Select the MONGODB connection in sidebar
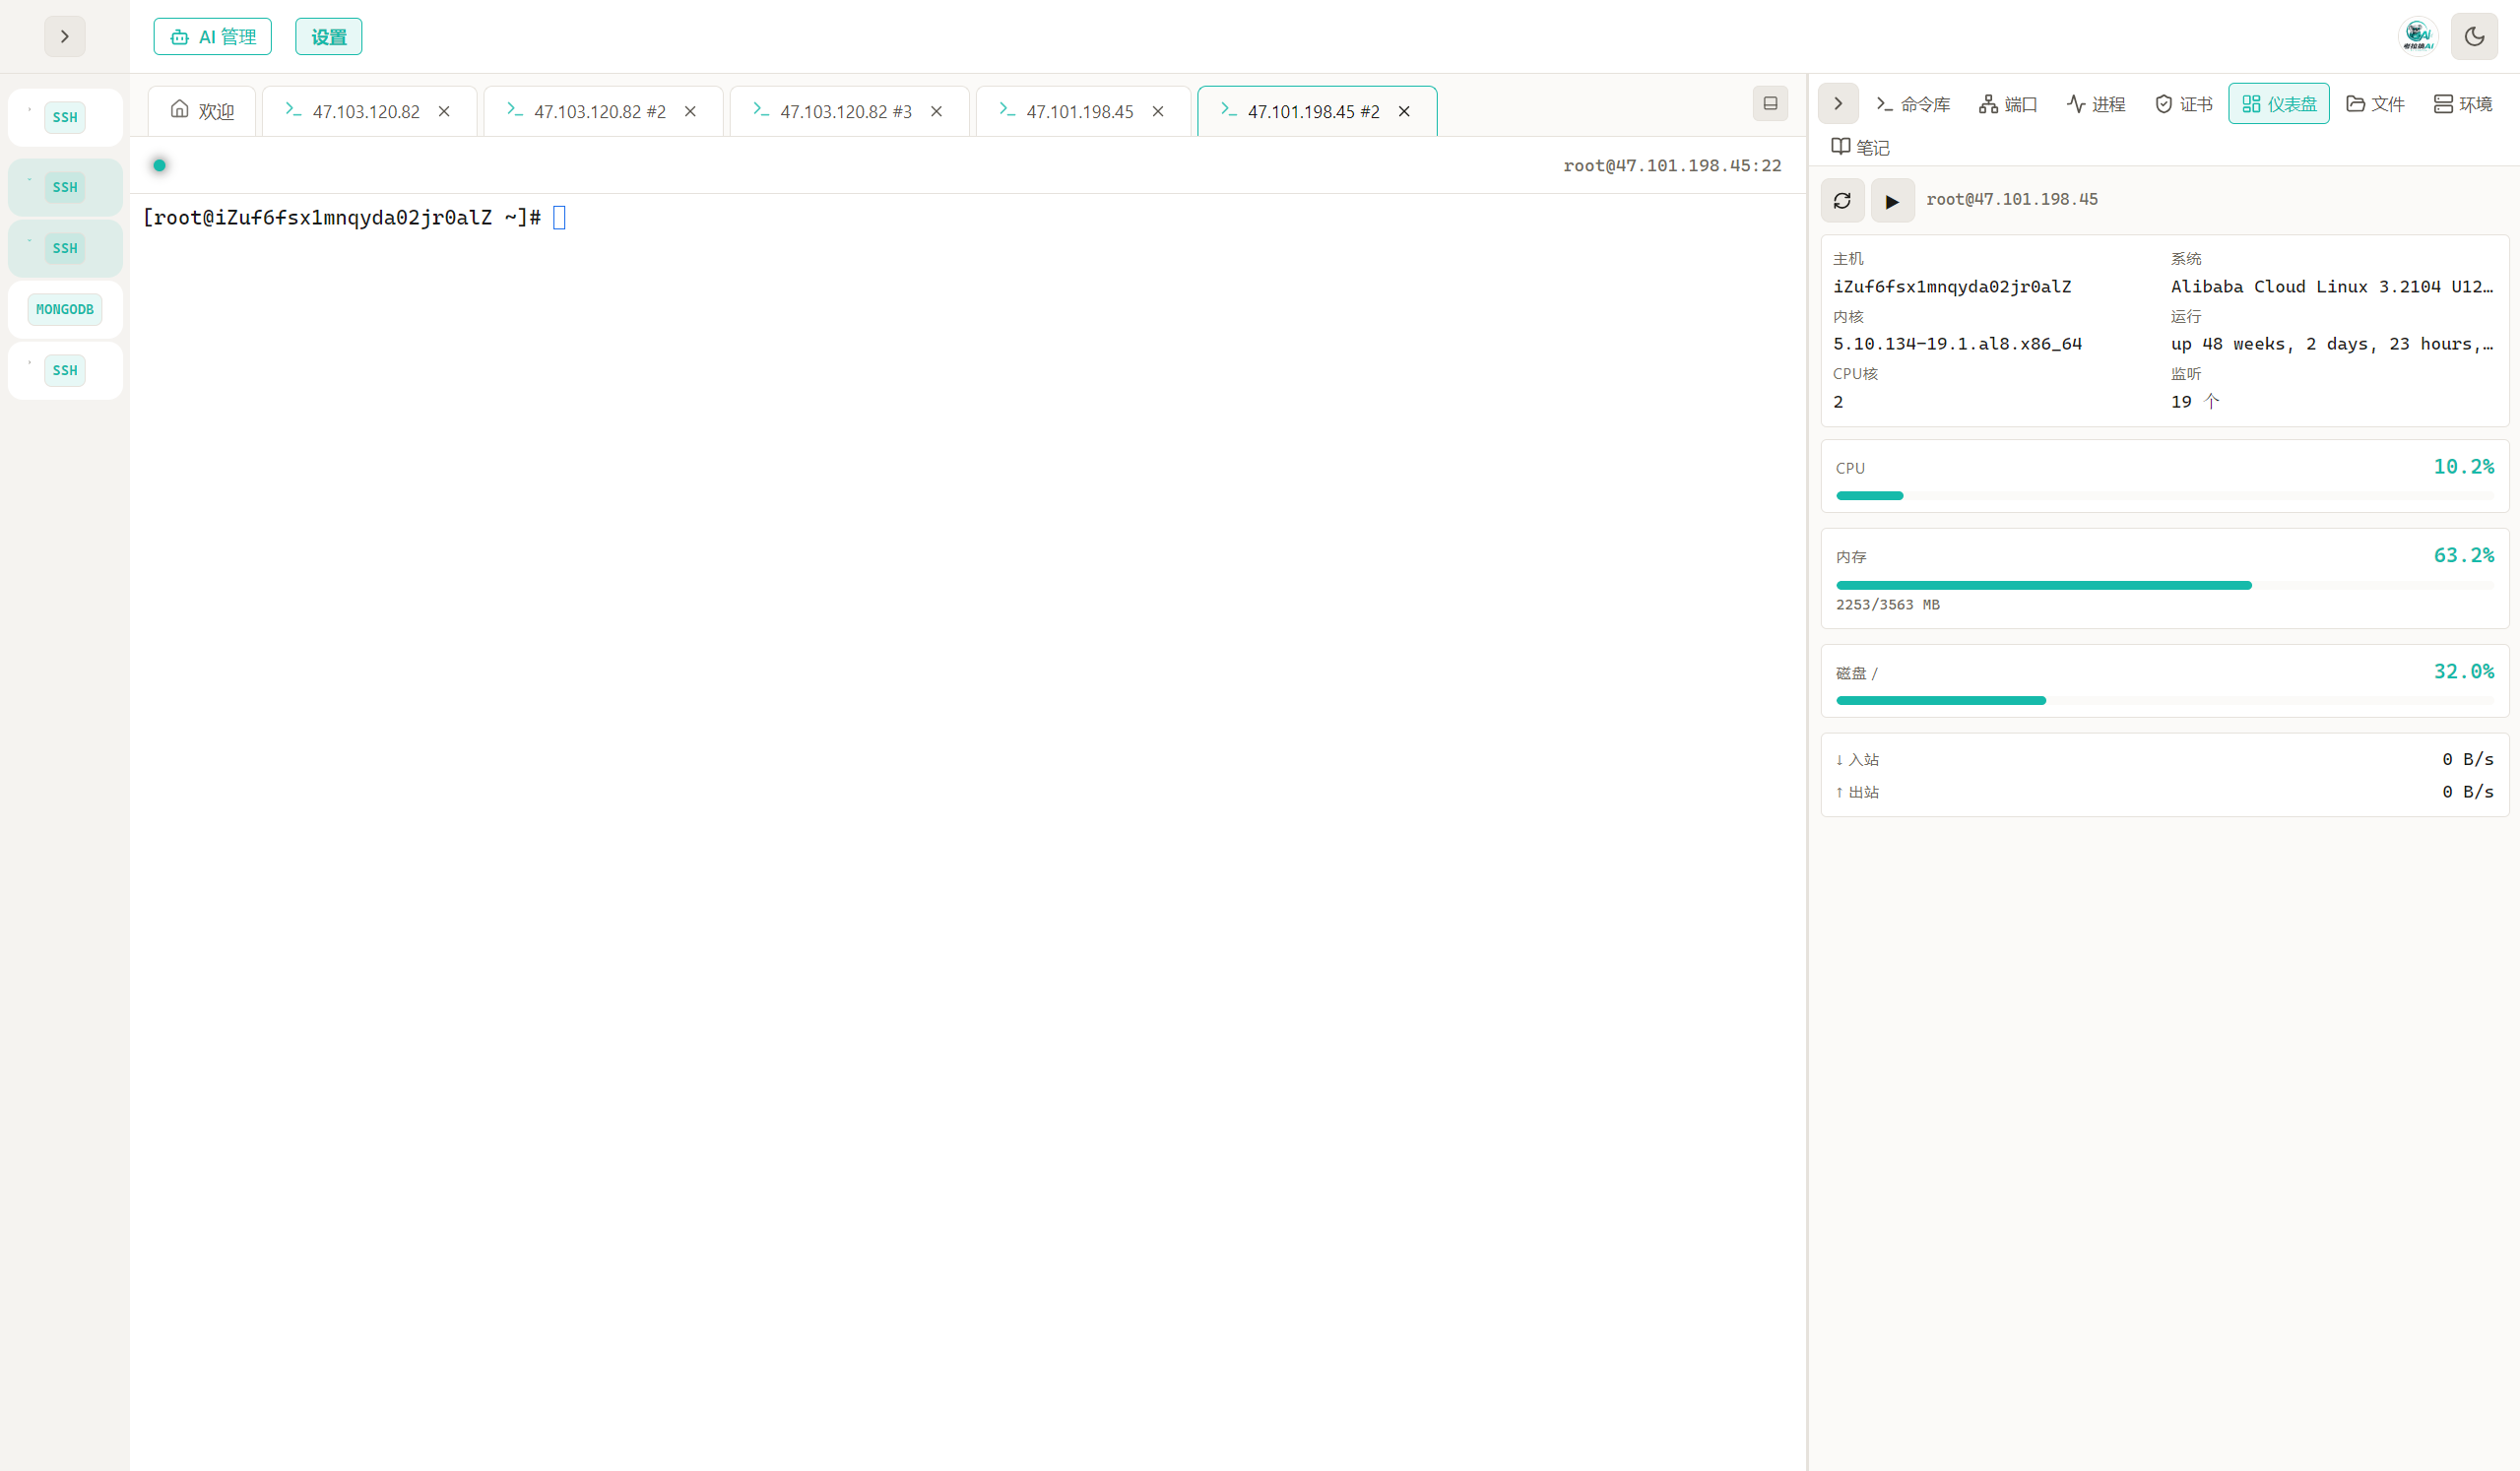 [65, 309]
